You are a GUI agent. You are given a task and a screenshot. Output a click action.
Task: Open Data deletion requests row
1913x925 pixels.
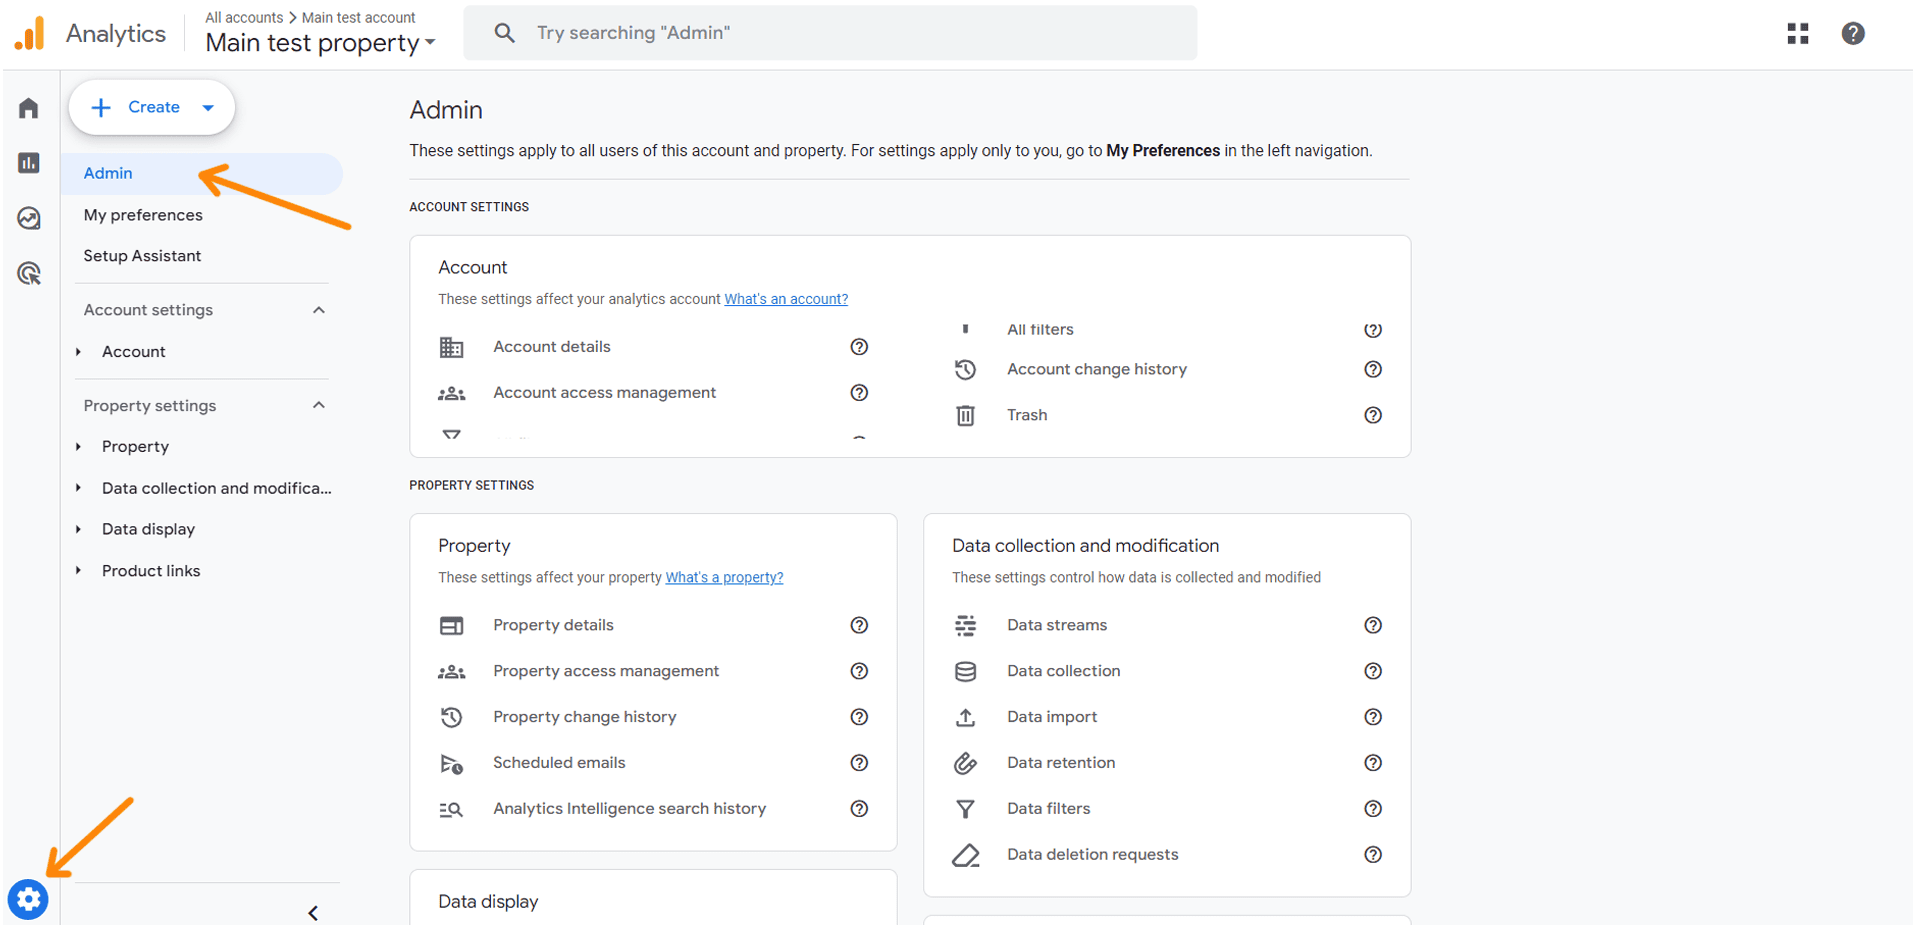1167,855
